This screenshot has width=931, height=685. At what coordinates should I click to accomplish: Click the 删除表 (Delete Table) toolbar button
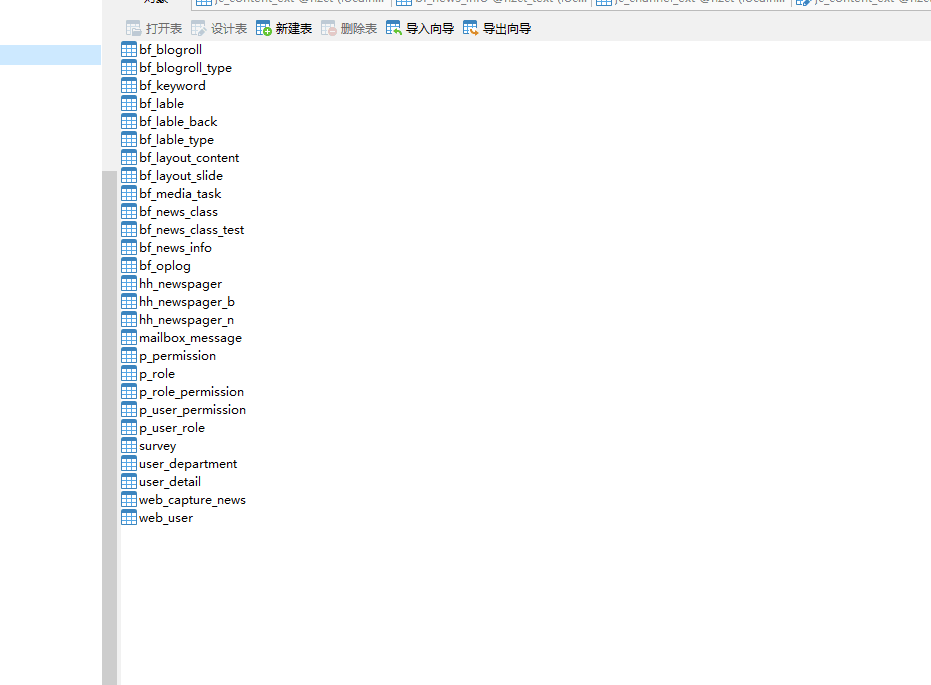(x=349, y=28)
